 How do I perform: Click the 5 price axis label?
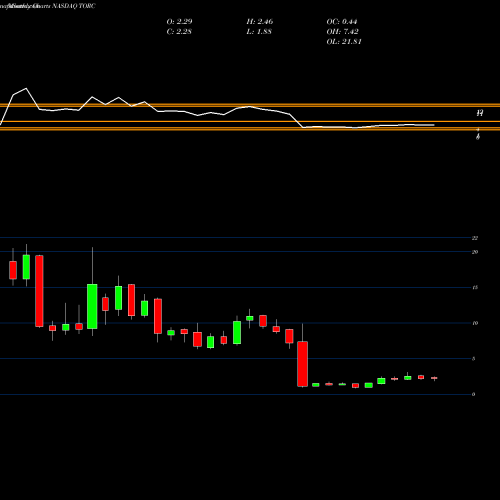point(473,359)
